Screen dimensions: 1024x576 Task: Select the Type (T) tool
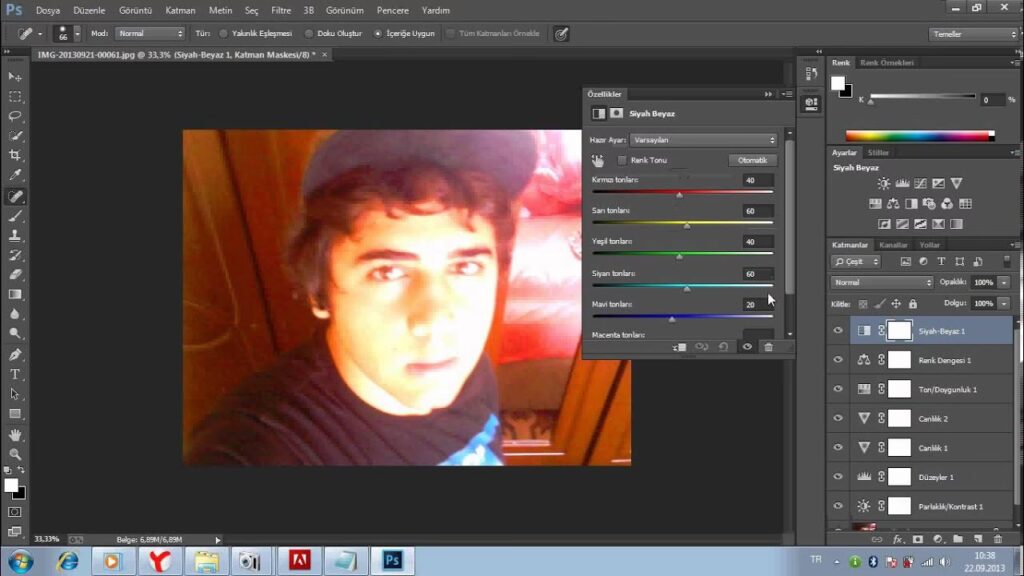click(x=15, y=374)
